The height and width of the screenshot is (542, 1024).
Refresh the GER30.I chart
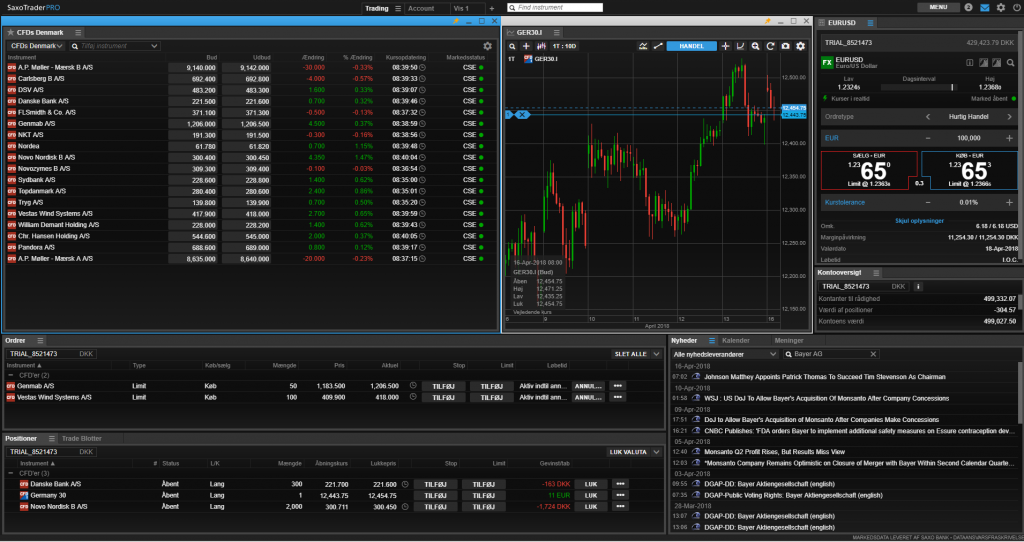[x=771, y=46]
